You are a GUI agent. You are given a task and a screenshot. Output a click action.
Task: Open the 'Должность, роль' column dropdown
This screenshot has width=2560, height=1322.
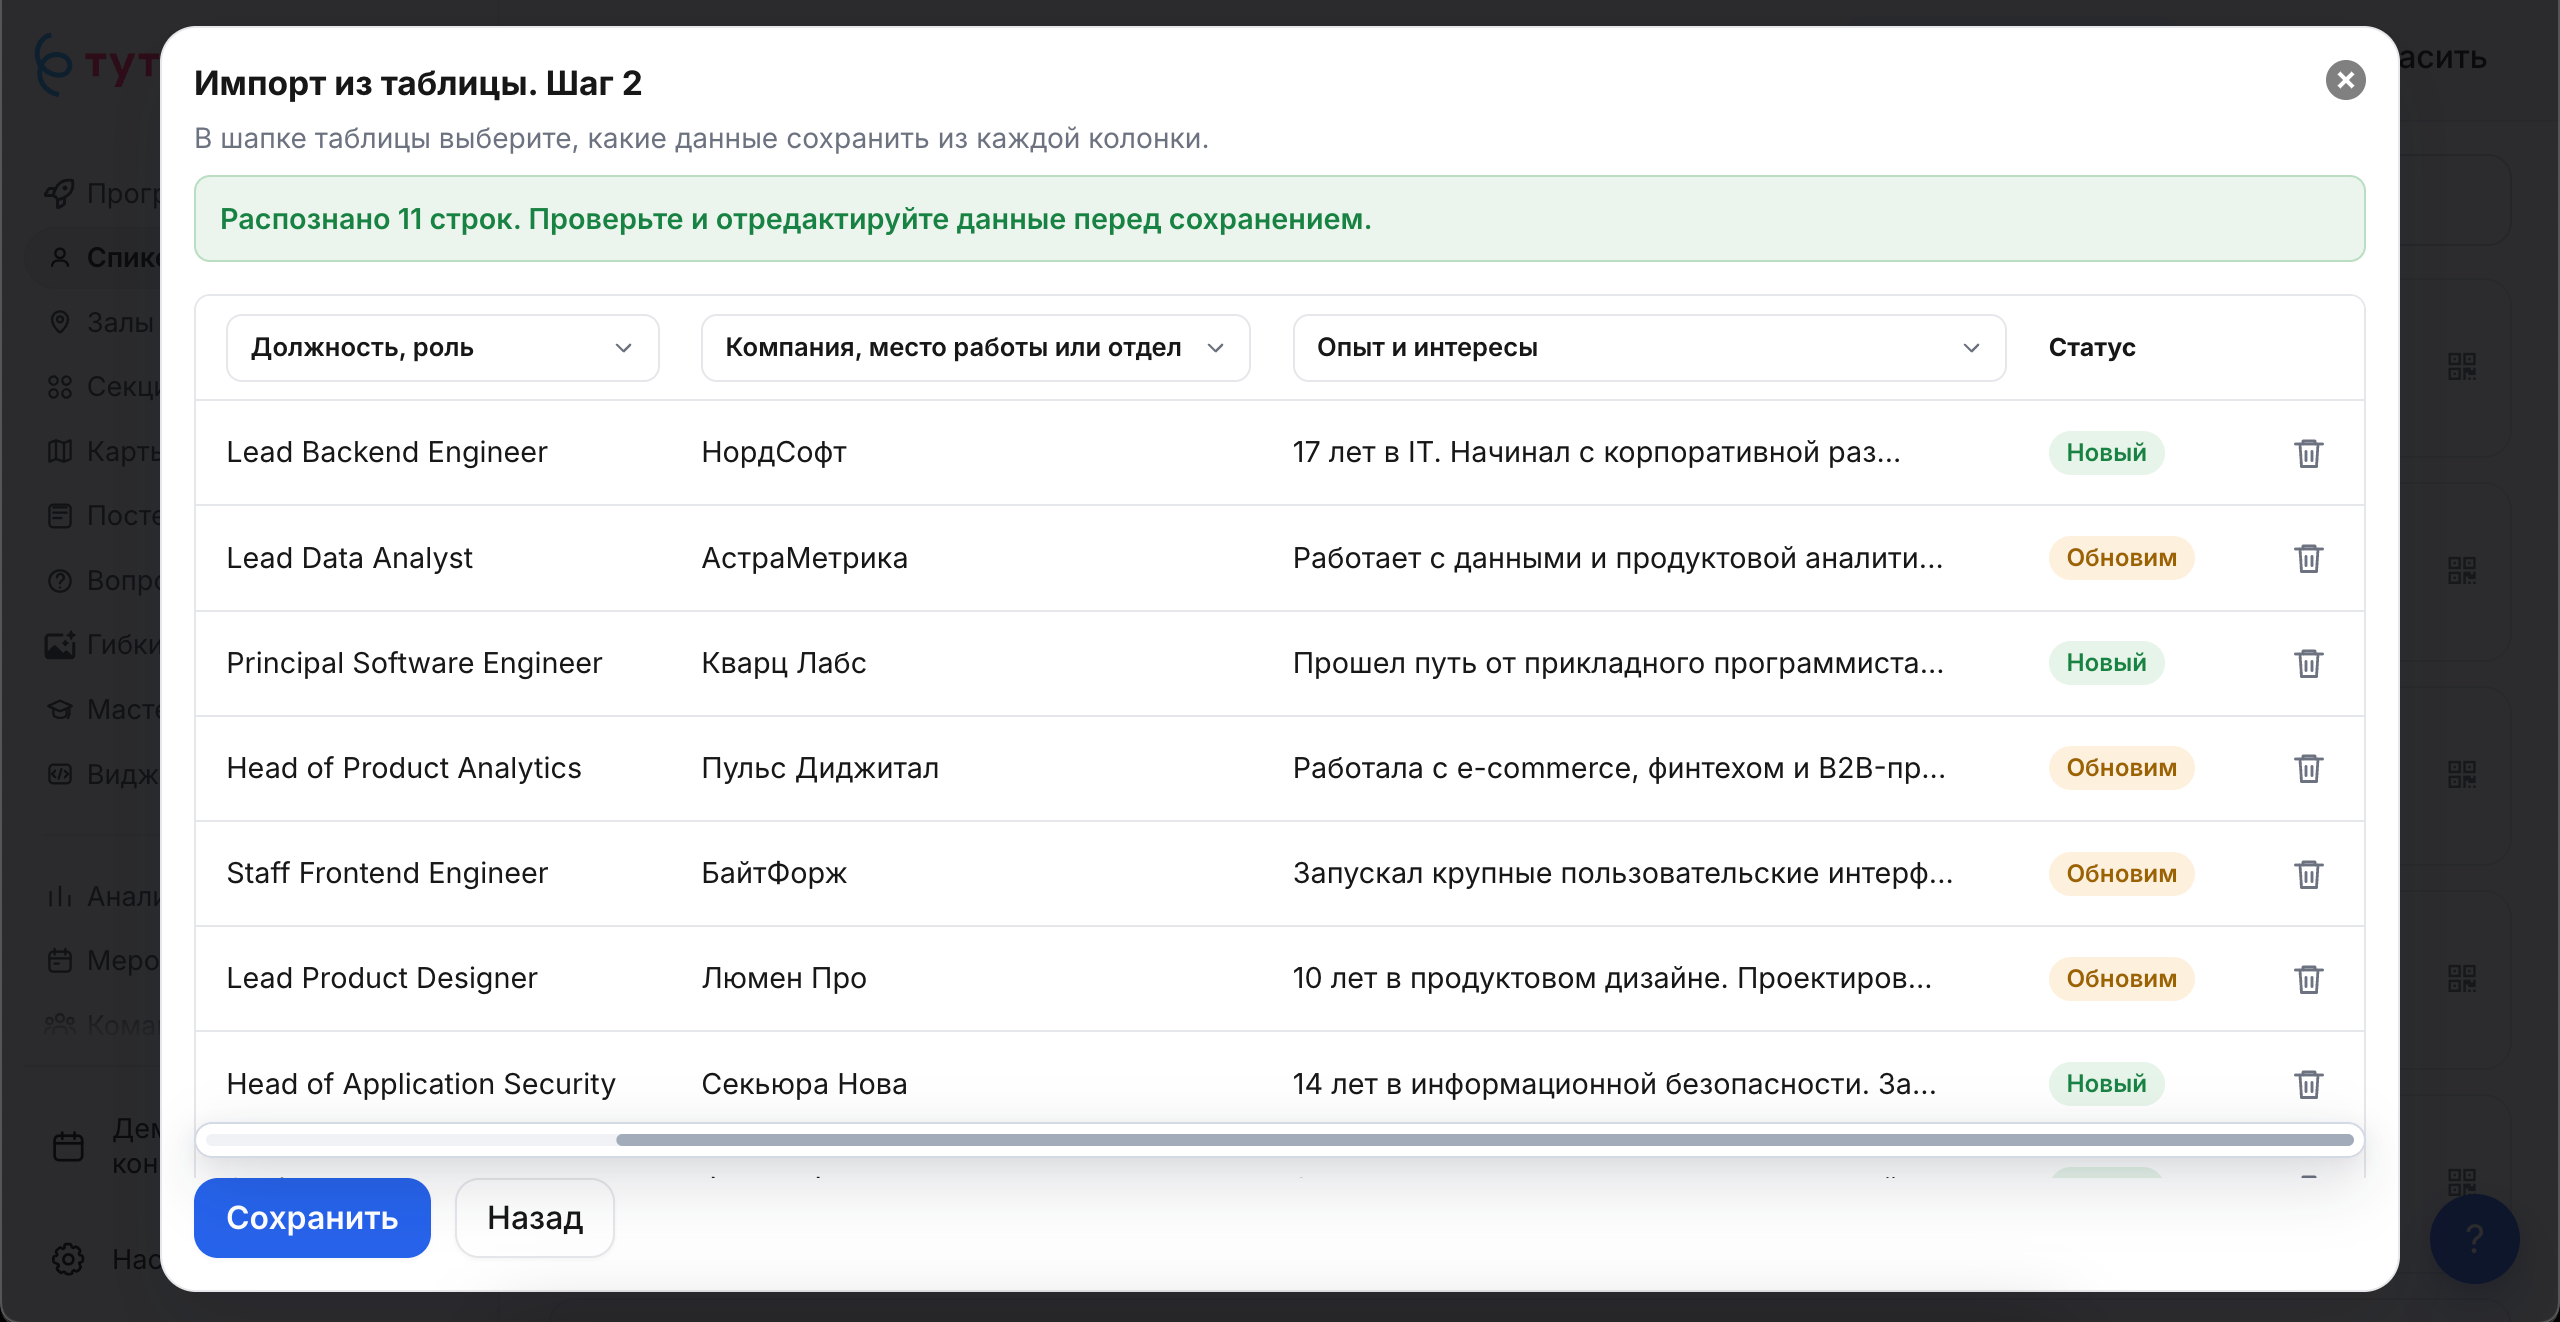click(442, 348)
